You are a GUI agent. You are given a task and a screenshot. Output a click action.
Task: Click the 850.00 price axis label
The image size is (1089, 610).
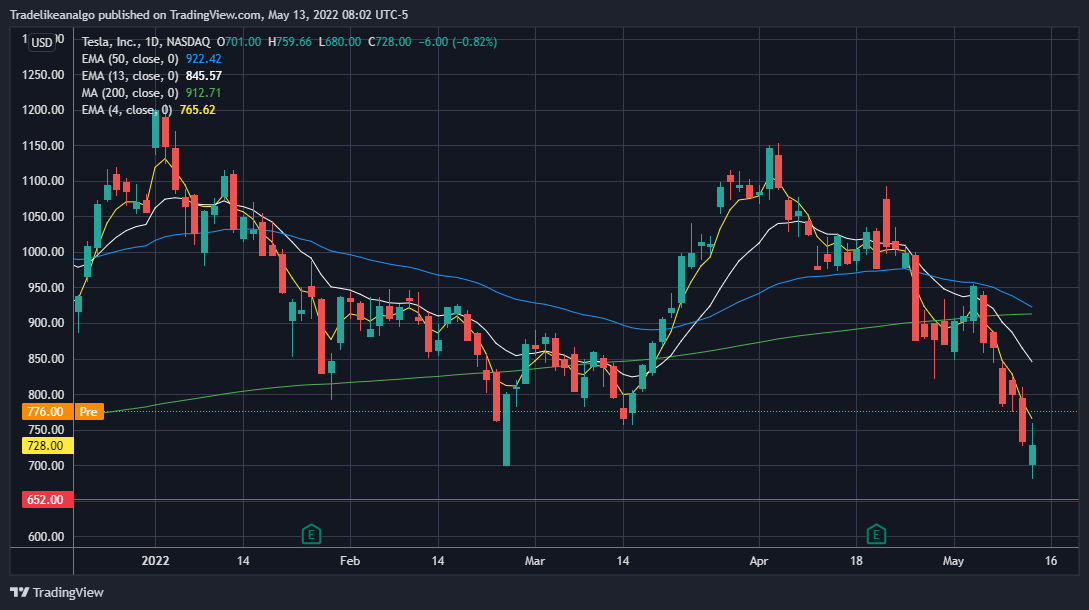pyautogui.click(x=46, y=359)
